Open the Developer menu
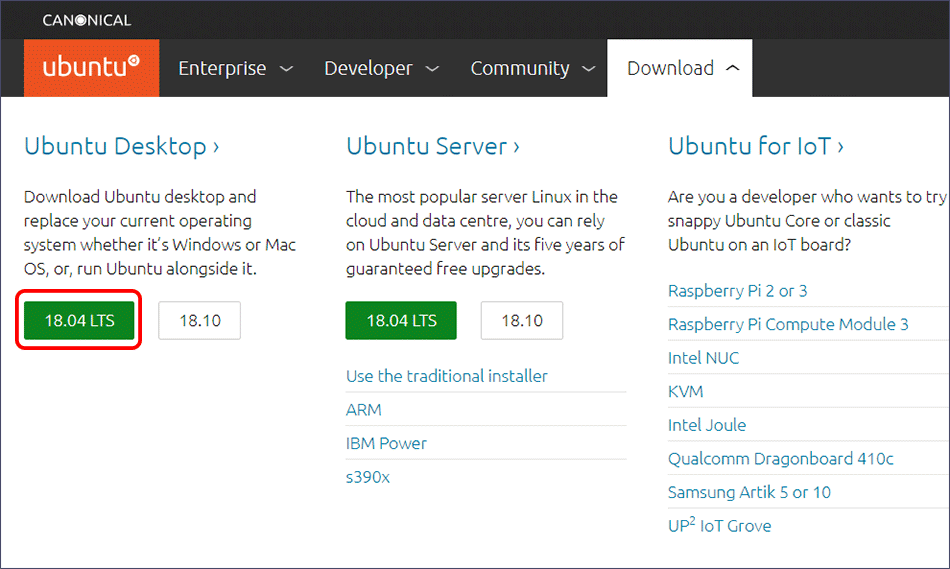The image size is (950, 569). [381, 68]
